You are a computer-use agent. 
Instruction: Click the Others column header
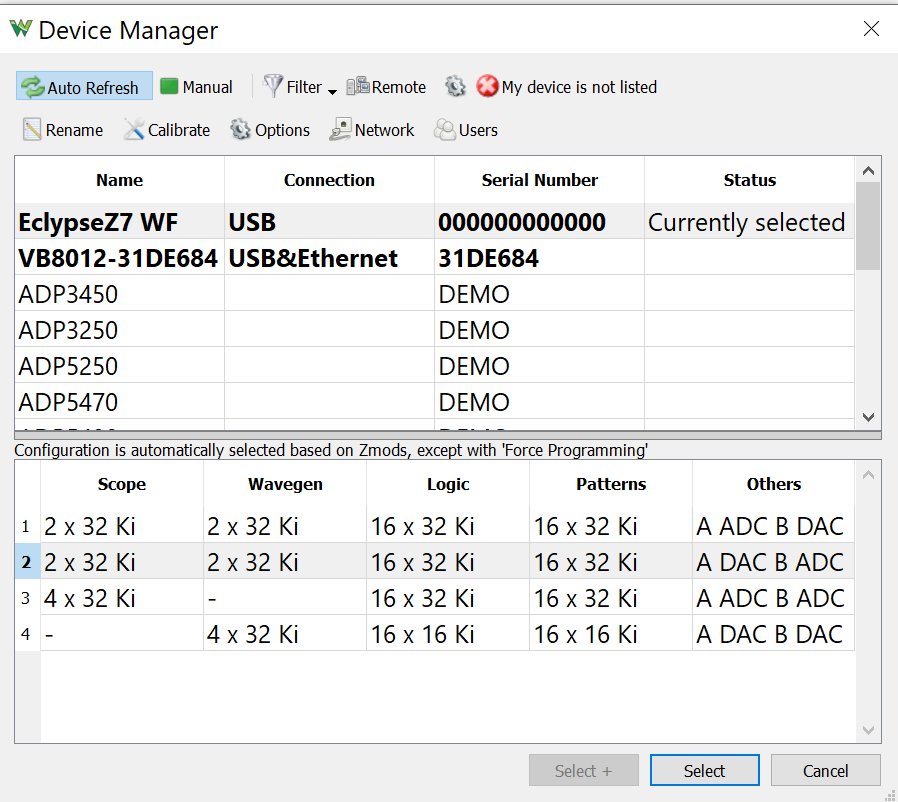pos(773,484)
